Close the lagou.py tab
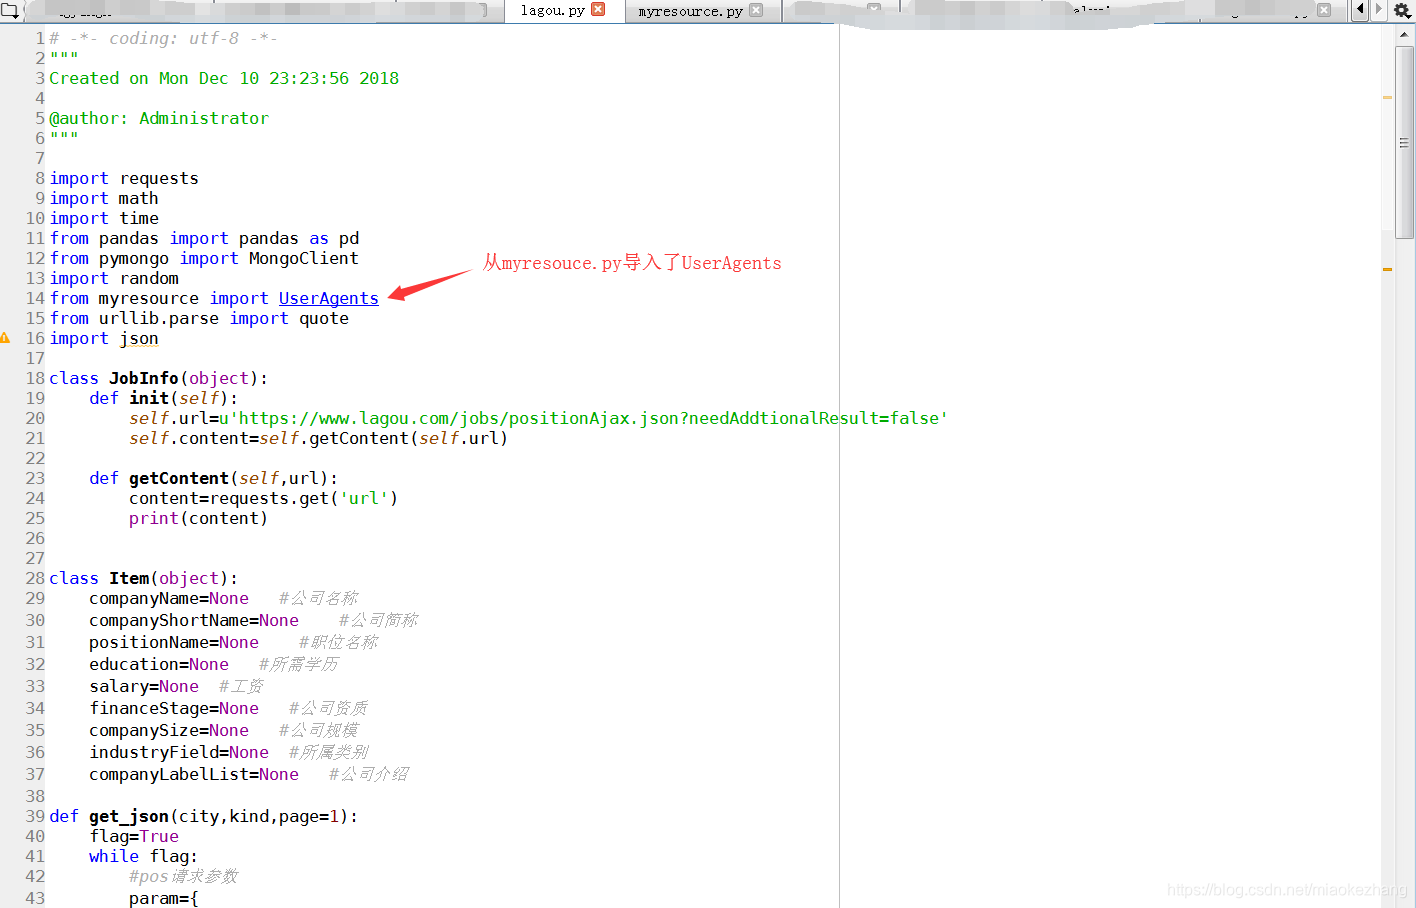The height and width of the screenshot is (908, 1416). point(598,10)
